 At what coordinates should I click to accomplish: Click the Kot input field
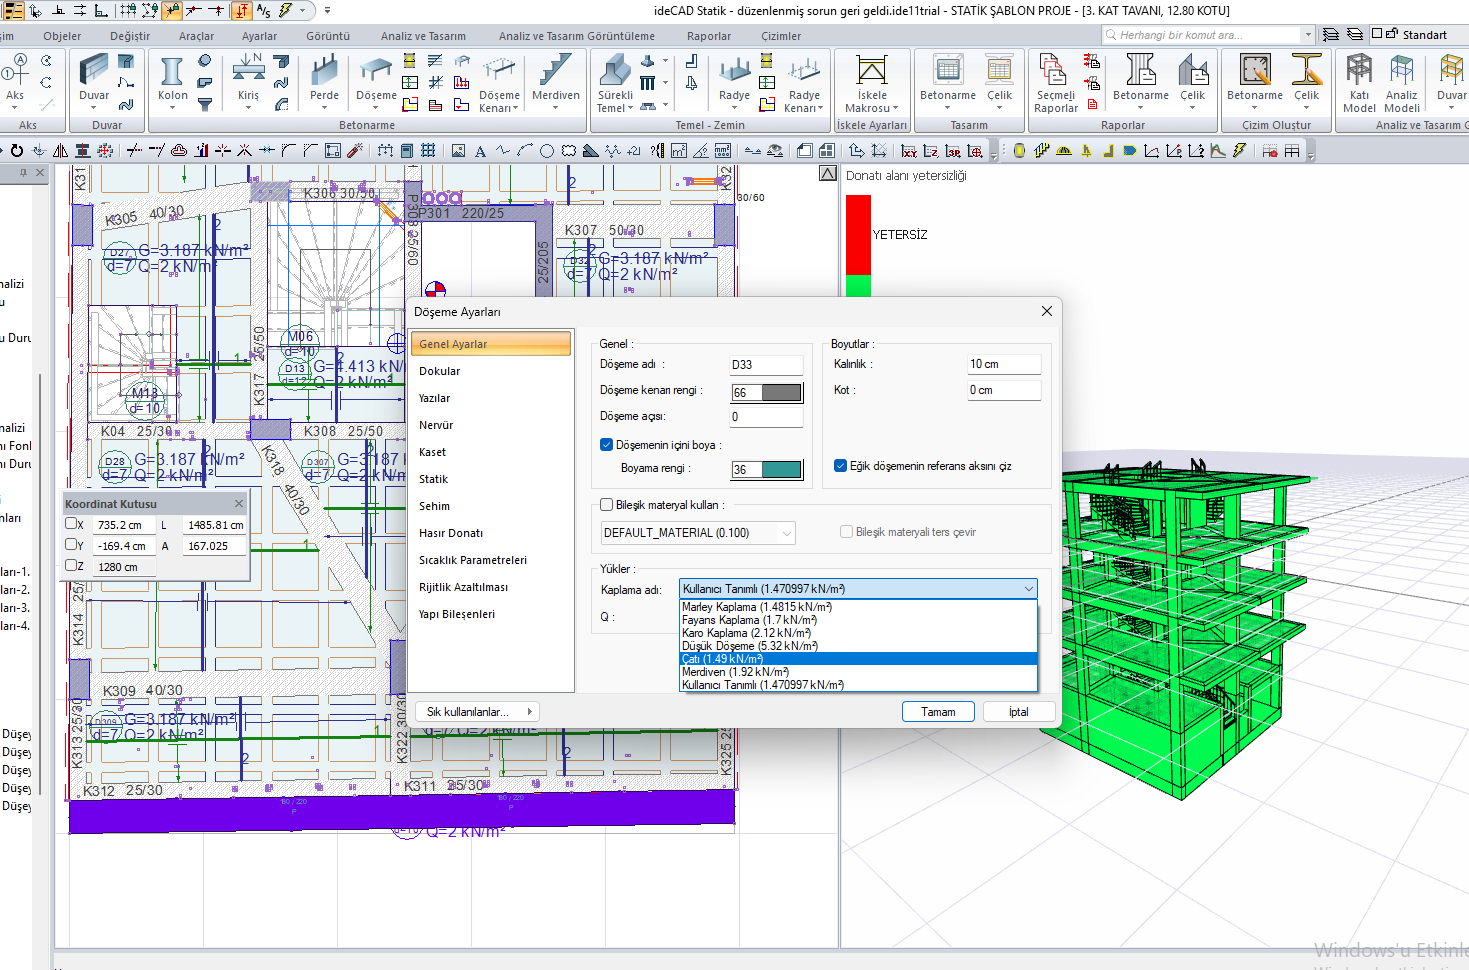(x=1004, y=390)
